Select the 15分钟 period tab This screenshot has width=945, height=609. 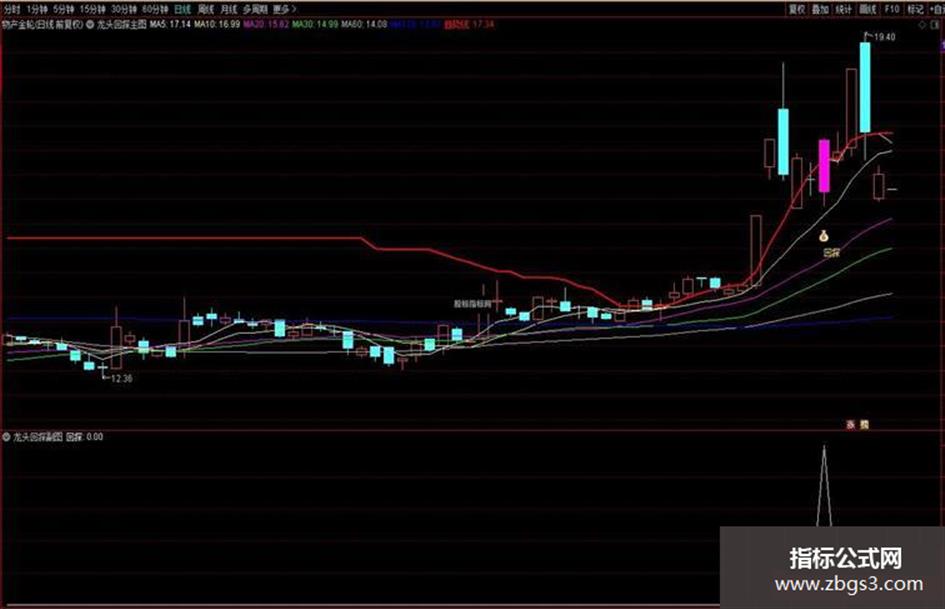click(93, 9)
